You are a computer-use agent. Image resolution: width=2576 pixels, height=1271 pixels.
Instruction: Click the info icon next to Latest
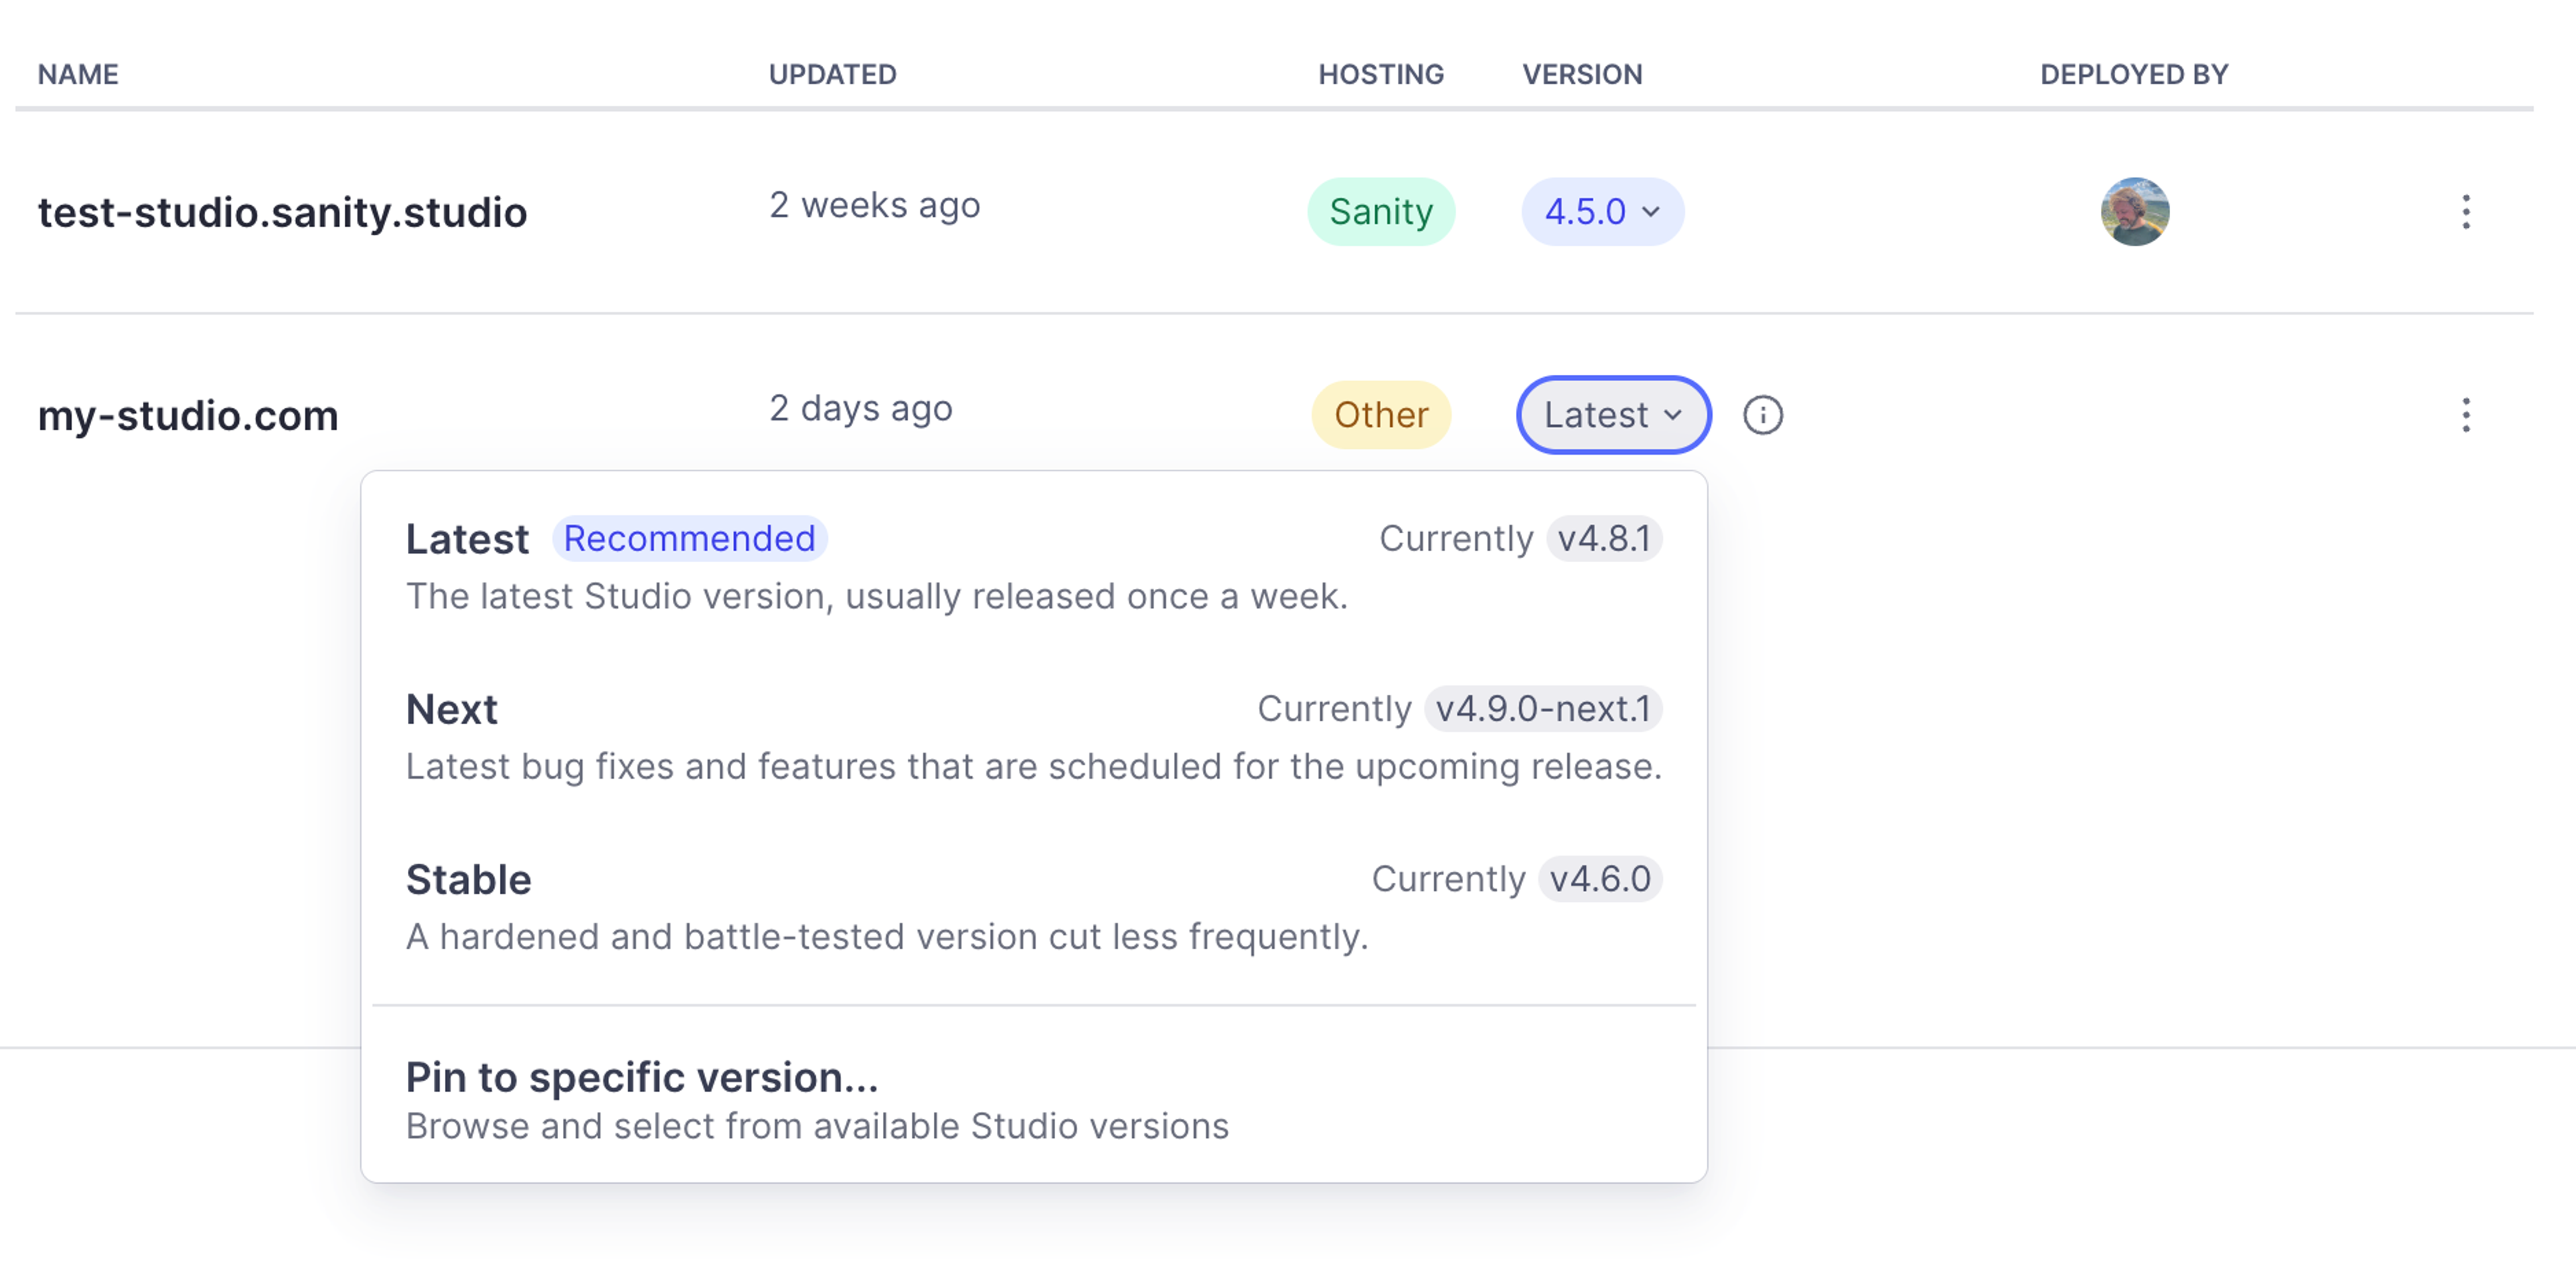[x=1762, y=415]
